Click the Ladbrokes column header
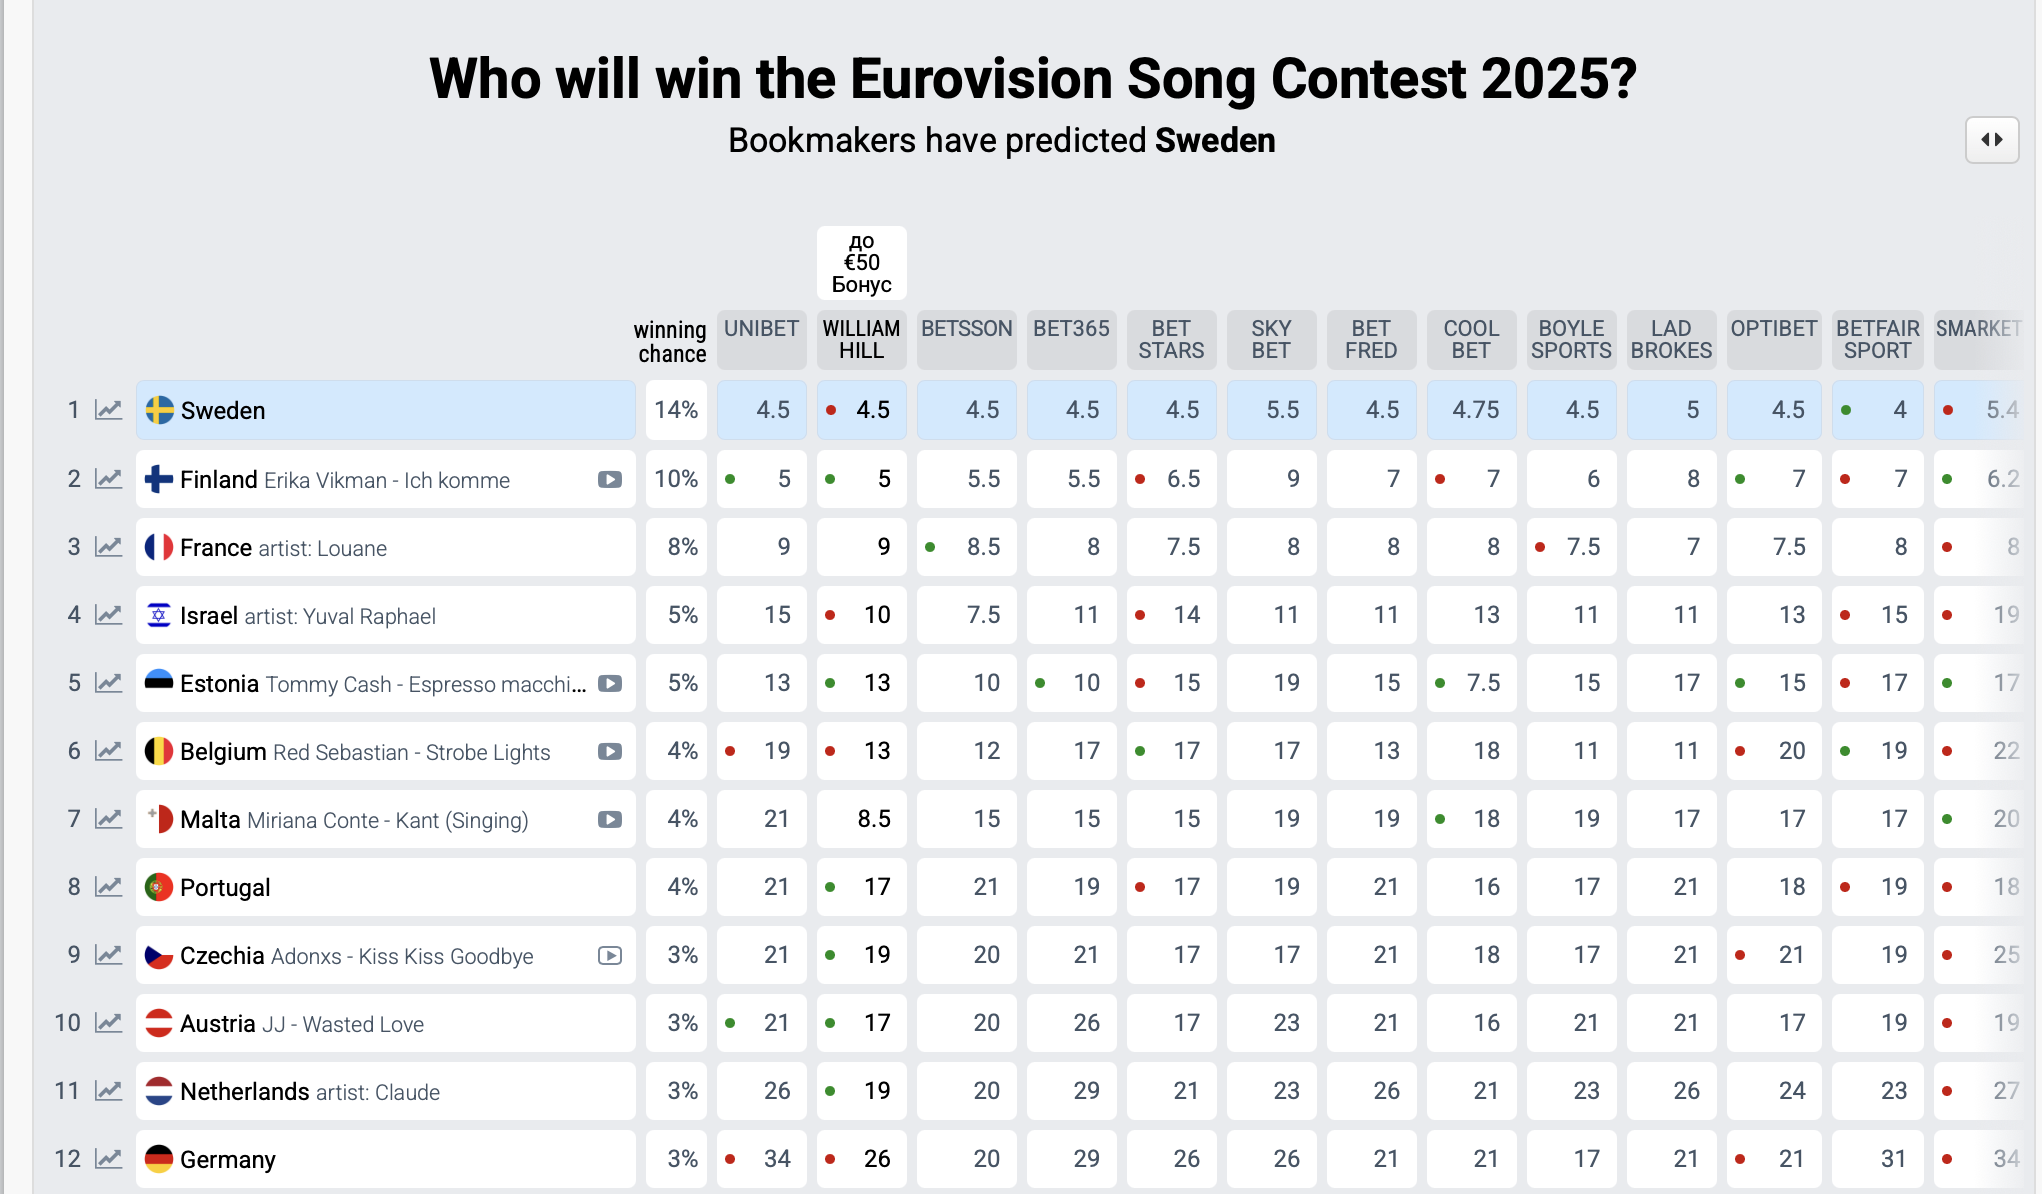 (1671, 339)
